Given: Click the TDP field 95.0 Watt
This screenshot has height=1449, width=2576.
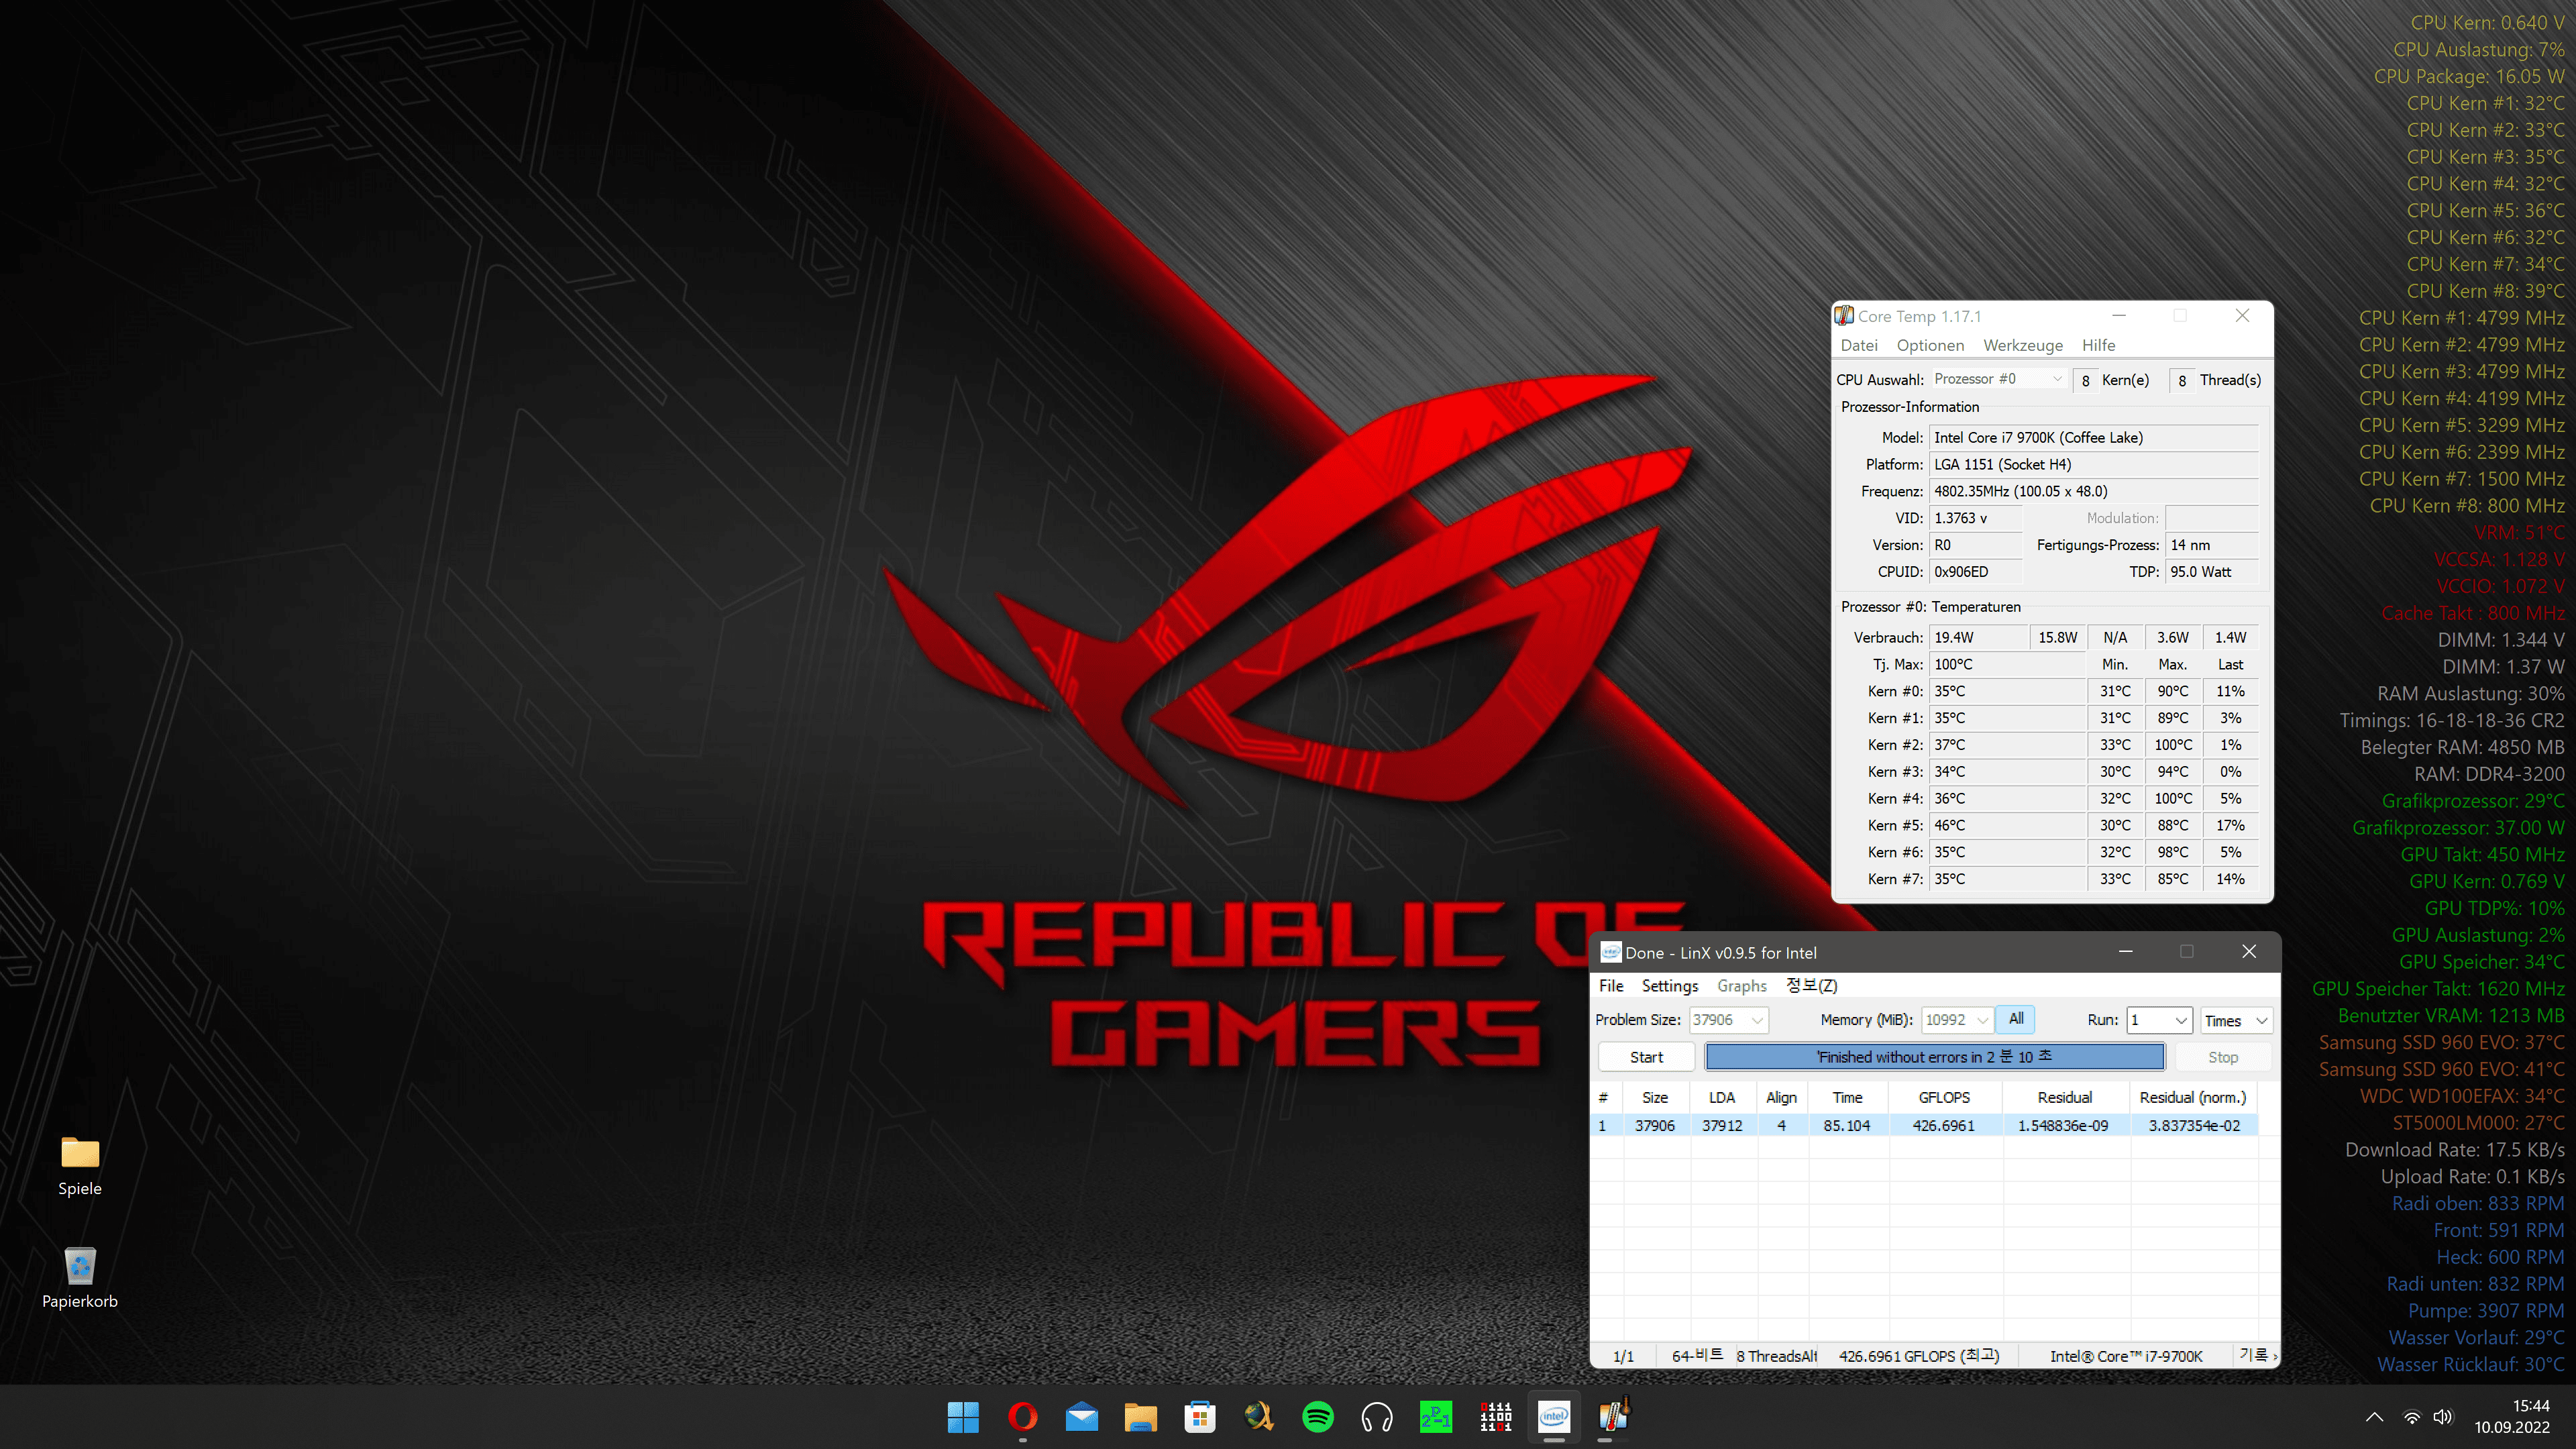Looking at the screenshot, I should [2211, 573].
